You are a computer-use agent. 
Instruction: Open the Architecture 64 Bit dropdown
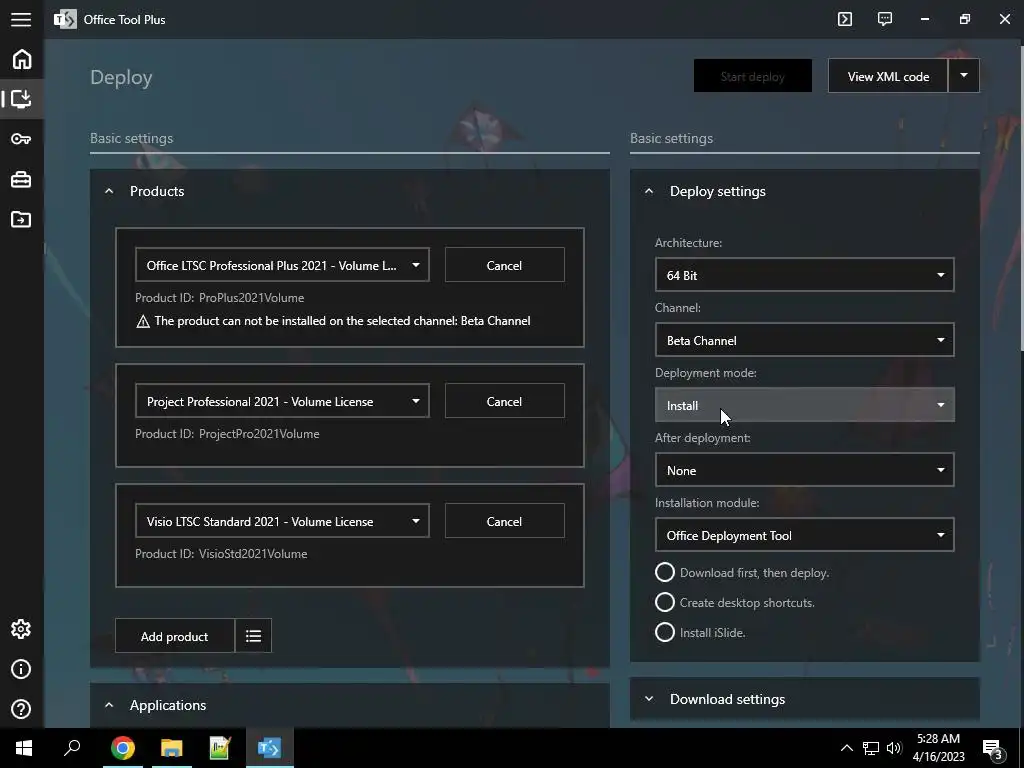click(805, 275)
